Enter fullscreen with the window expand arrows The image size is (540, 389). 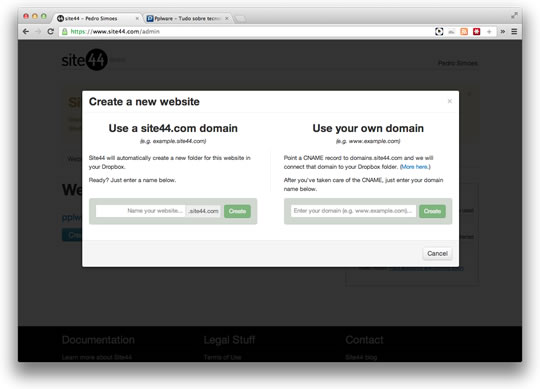[514, 15]
